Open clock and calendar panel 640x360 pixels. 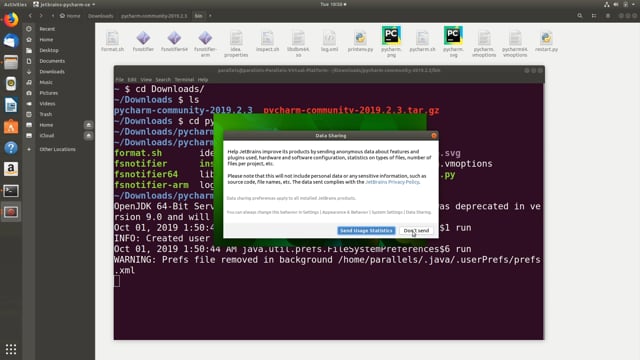(x=333, y=4)
